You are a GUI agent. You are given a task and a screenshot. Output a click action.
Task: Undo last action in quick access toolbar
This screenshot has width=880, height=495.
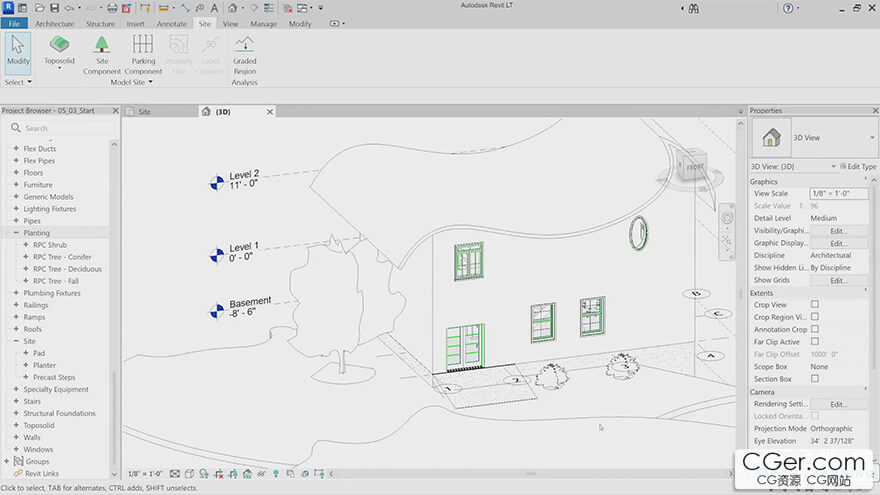pos(69,8)
